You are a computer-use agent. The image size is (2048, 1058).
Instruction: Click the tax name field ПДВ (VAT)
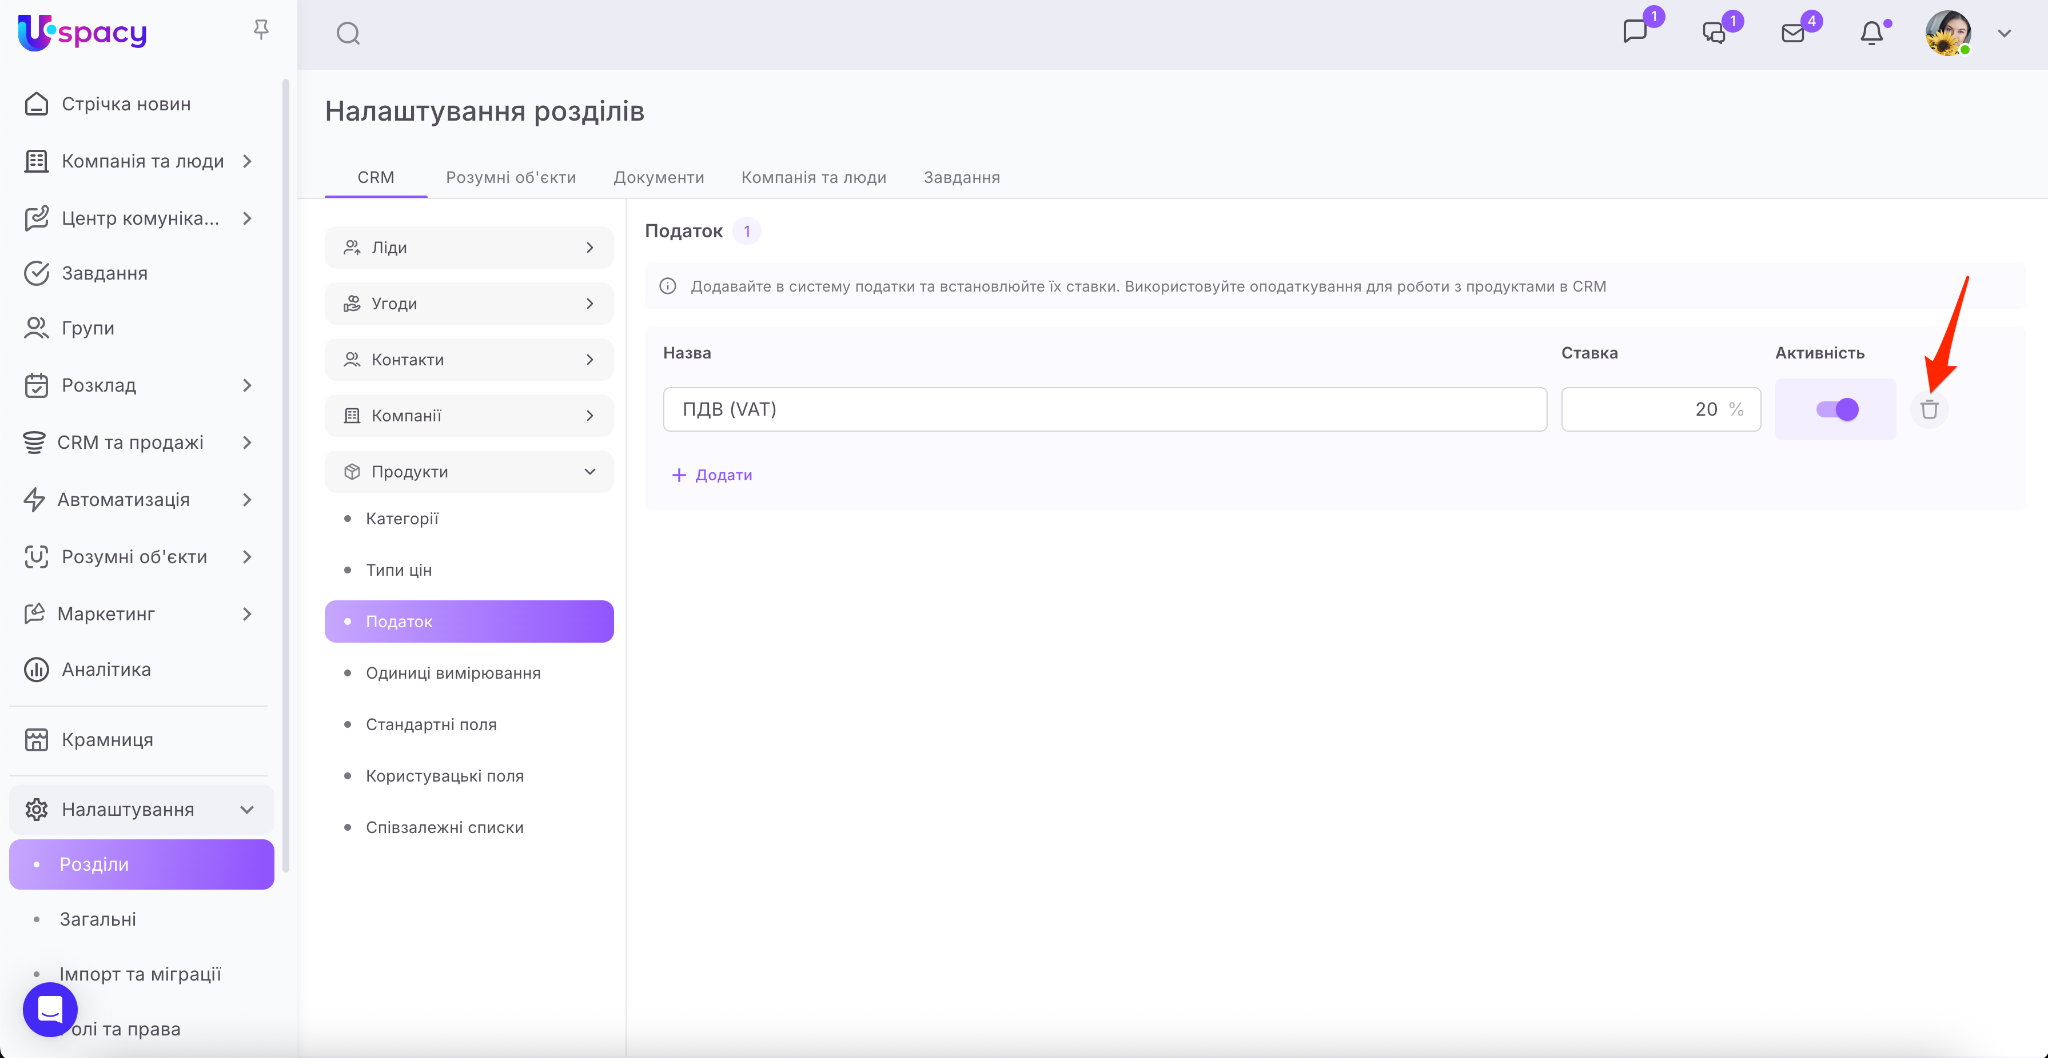point(1104,409)
